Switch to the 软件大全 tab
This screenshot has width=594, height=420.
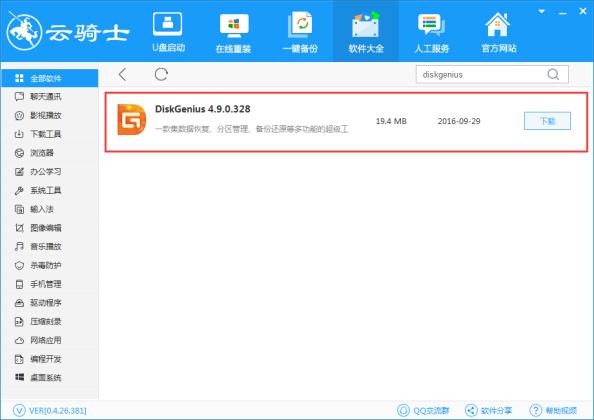(366, 32)
